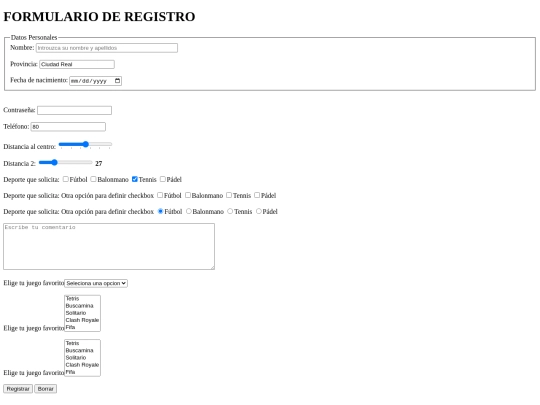Click the Borrar button
This screenshot has height=405, width=540.
tap(45, 389)
